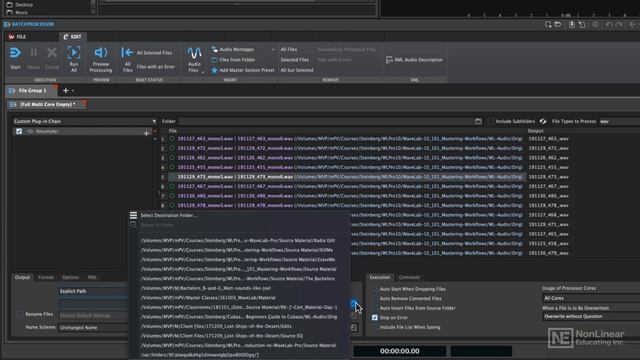Click the save icon in title bar
The height and width of the screenshot is (360, 640).
coord(572,24)
